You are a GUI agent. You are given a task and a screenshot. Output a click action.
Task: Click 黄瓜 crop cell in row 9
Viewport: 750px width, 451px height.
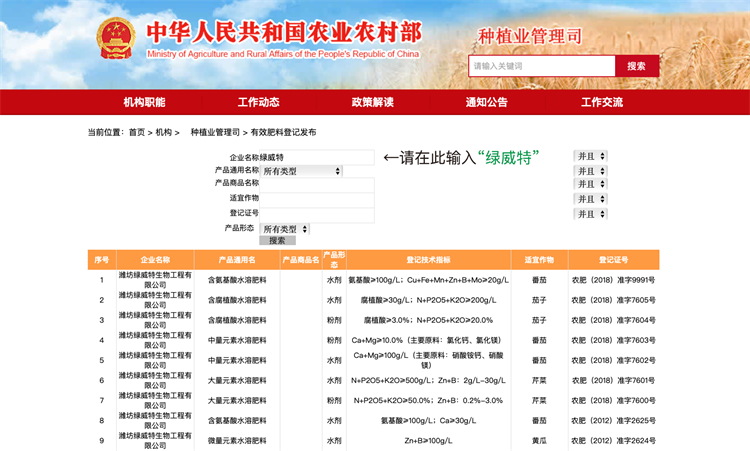[x=539, y=440]
